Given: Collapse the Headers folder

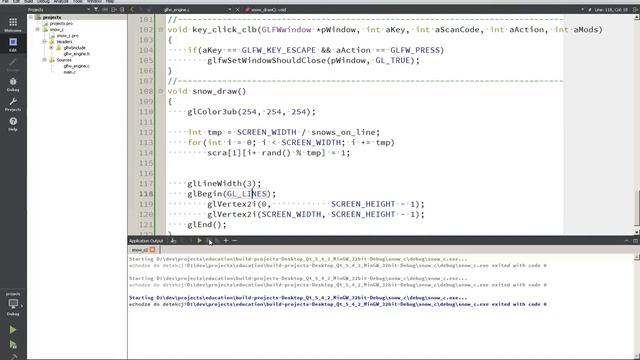Looking at the screenshot, I should tap(44, 42).
